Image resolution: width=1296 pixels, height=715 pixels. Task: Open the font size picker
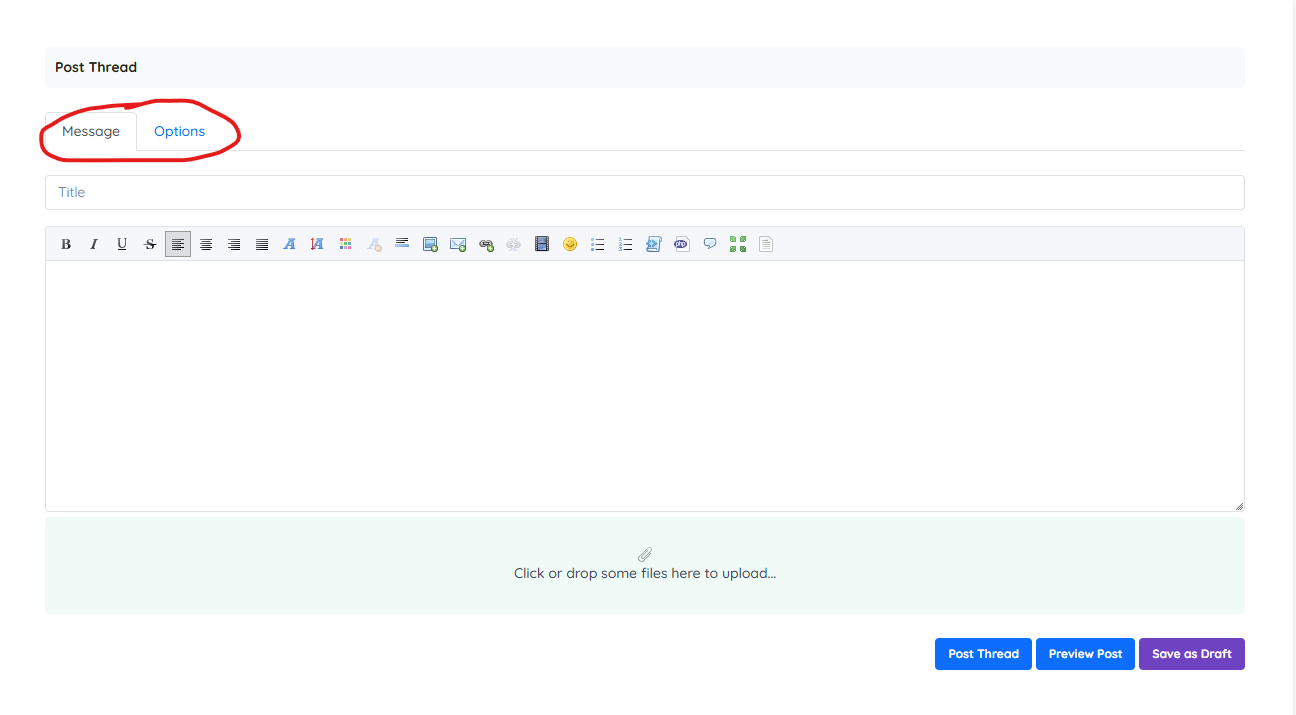[x=318, y=244]
